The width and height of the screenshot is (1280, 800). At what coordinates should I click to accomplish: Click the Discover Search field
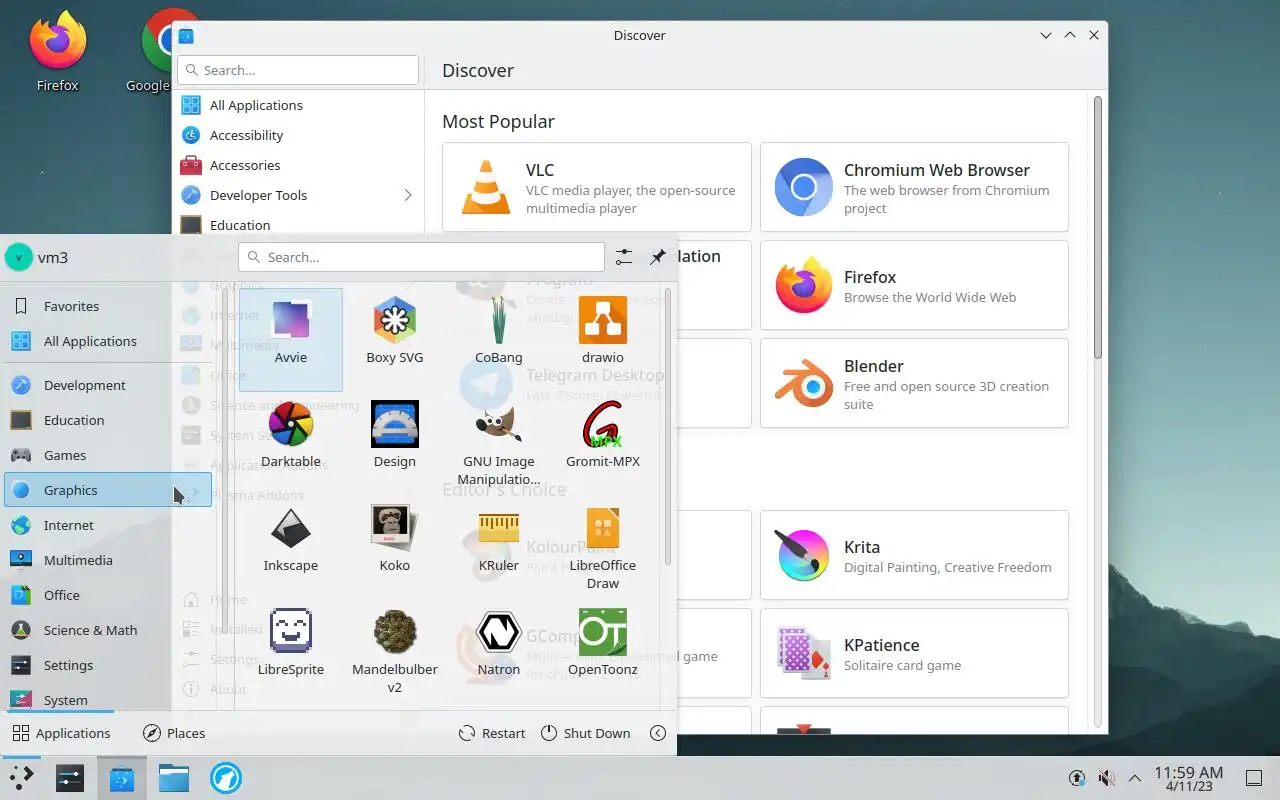coord(298,70)
